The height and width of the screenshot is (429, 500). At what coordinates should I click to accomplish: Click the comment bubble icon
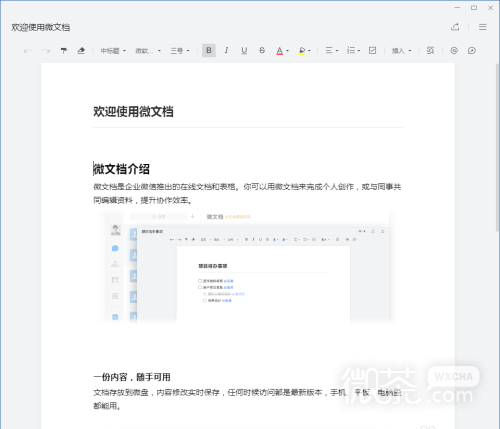pos(472,50)
